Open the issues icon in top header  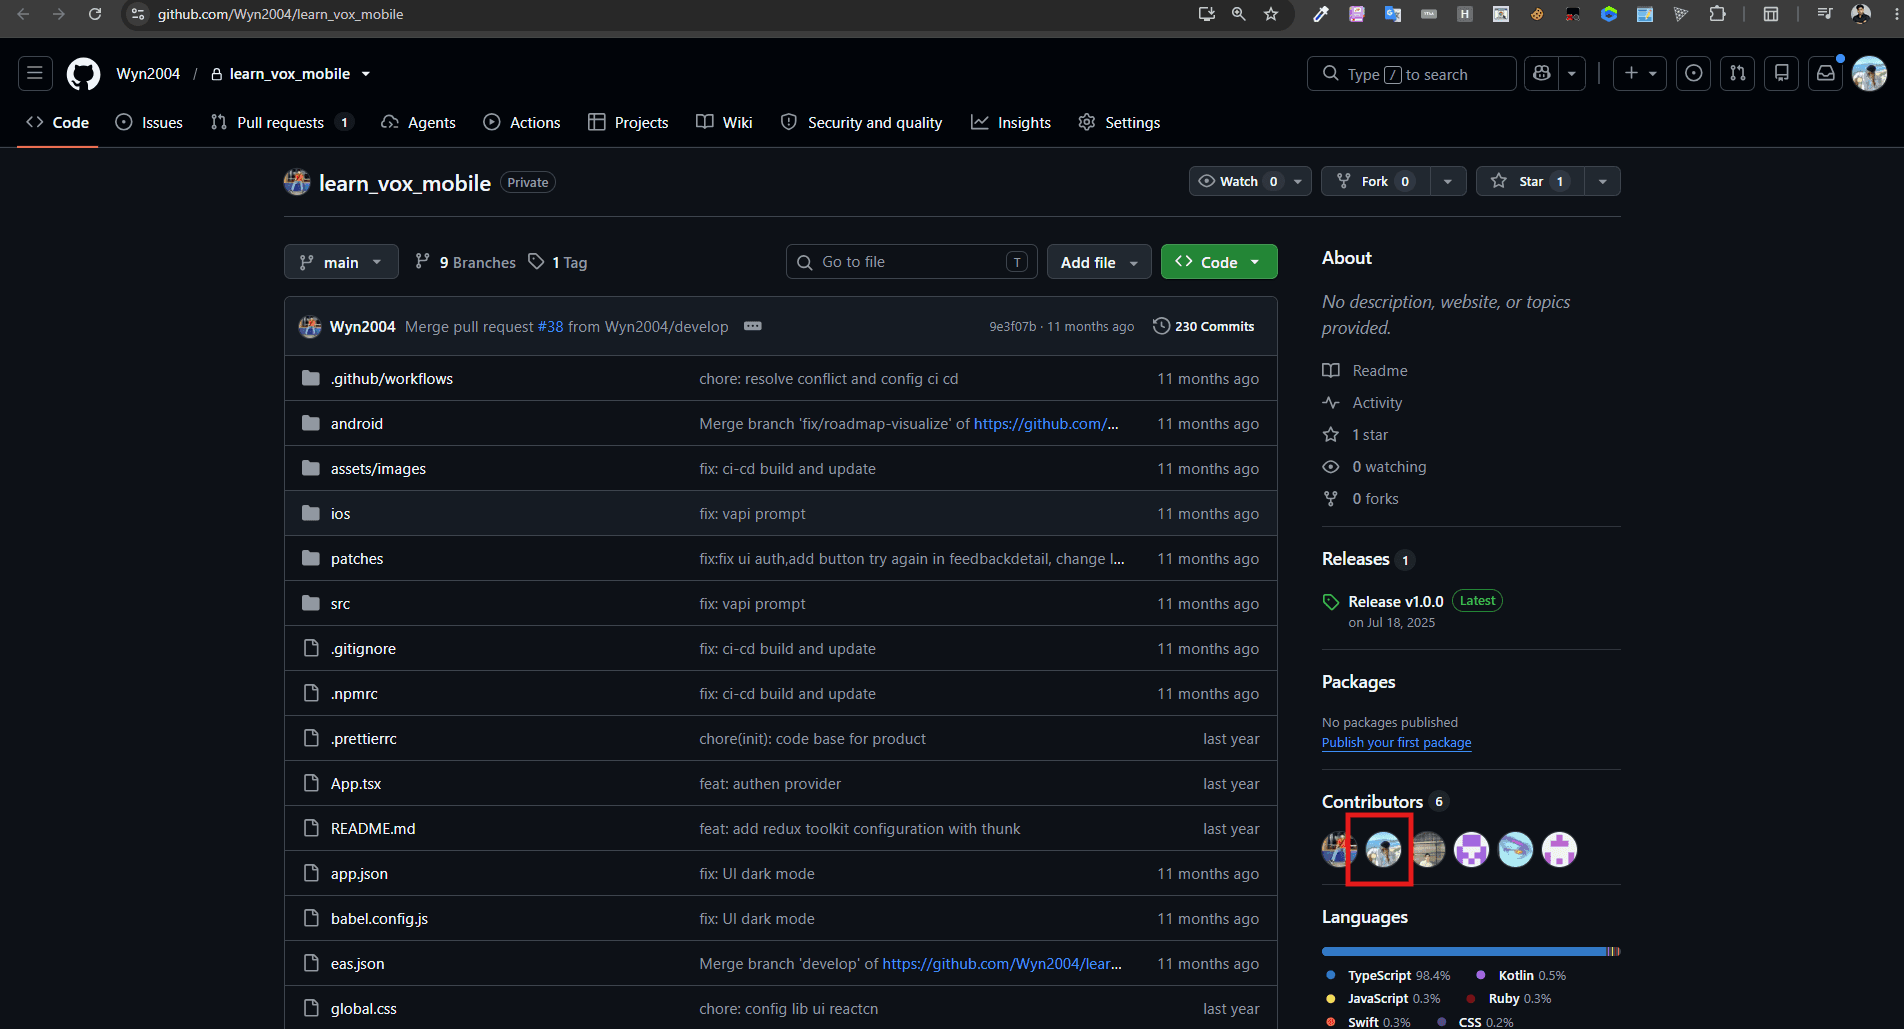click(x=1693, y=73)
